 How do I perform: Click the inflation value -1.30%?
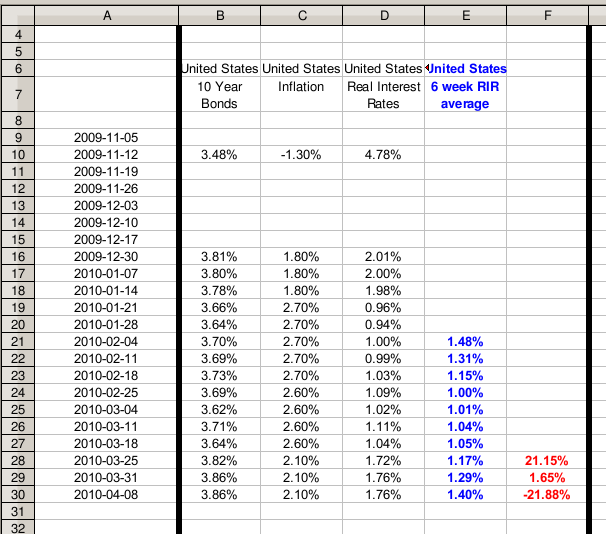[301, 155]
